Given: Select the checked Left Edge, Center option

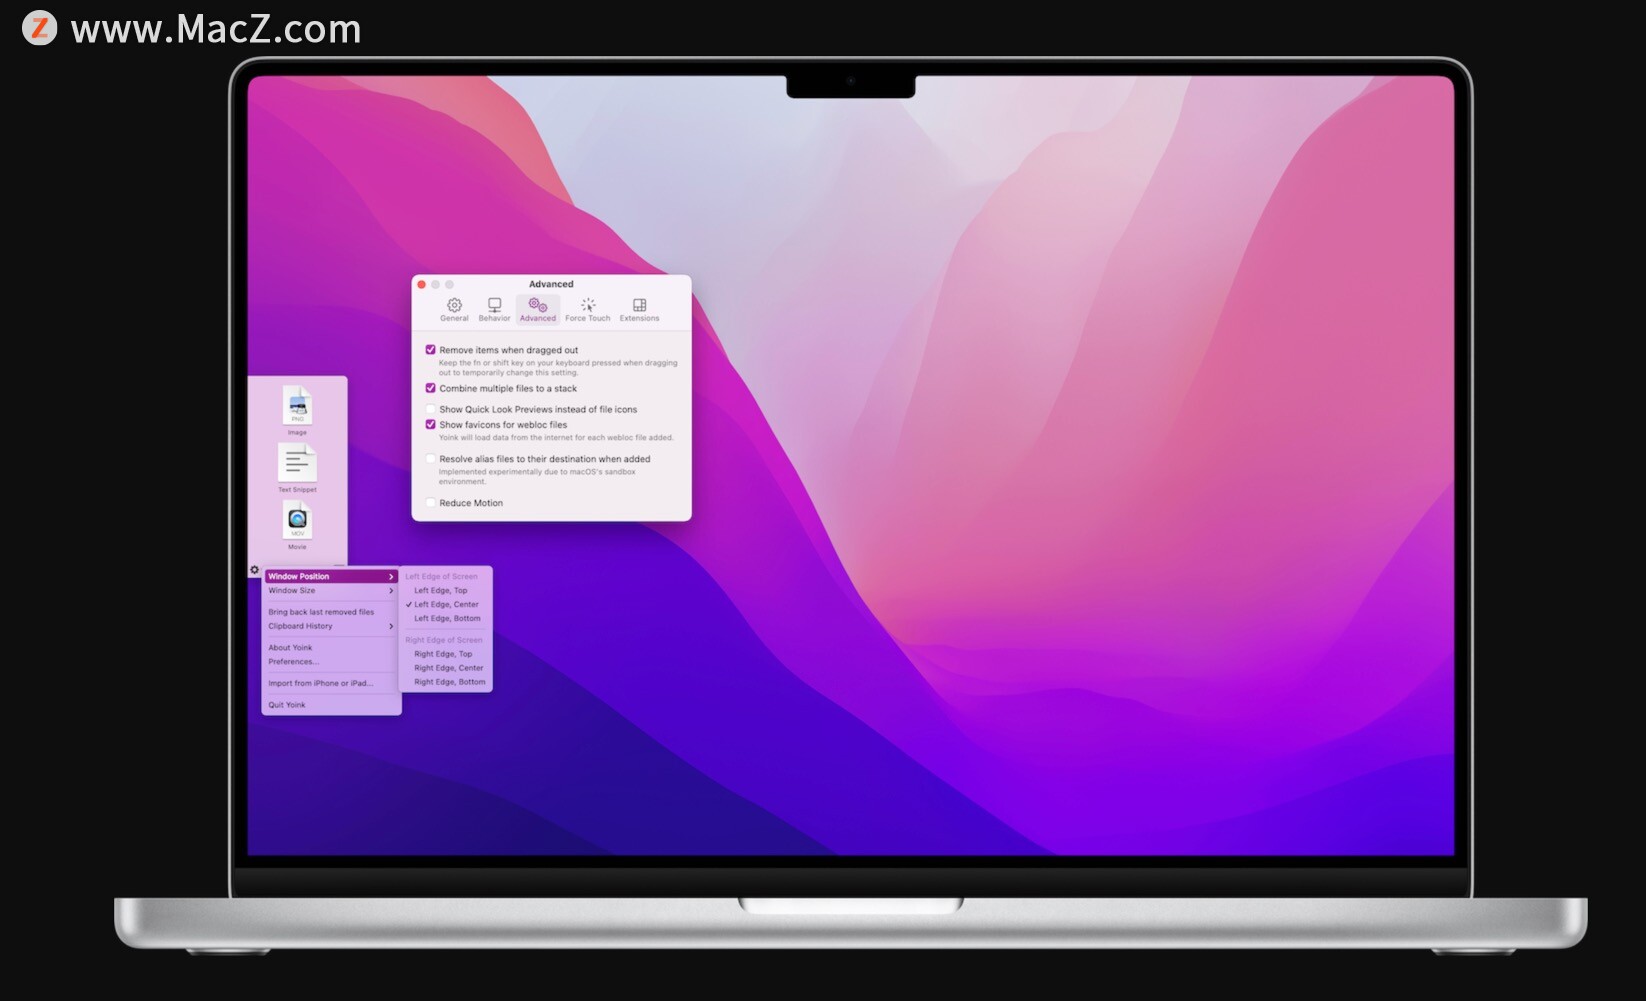Looking at the screenshot, I should [446, 604].
